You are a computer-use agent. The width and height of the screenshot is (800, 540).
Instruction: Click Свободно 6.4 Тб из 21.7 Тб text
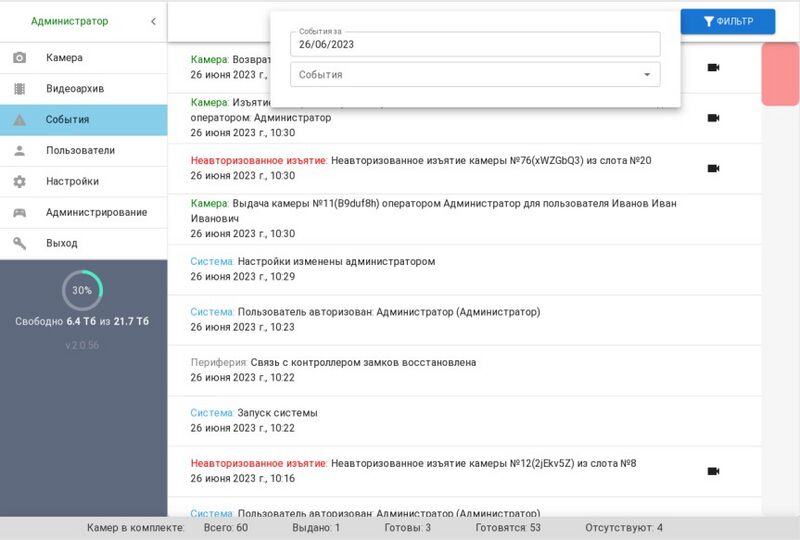coord(82,322)
